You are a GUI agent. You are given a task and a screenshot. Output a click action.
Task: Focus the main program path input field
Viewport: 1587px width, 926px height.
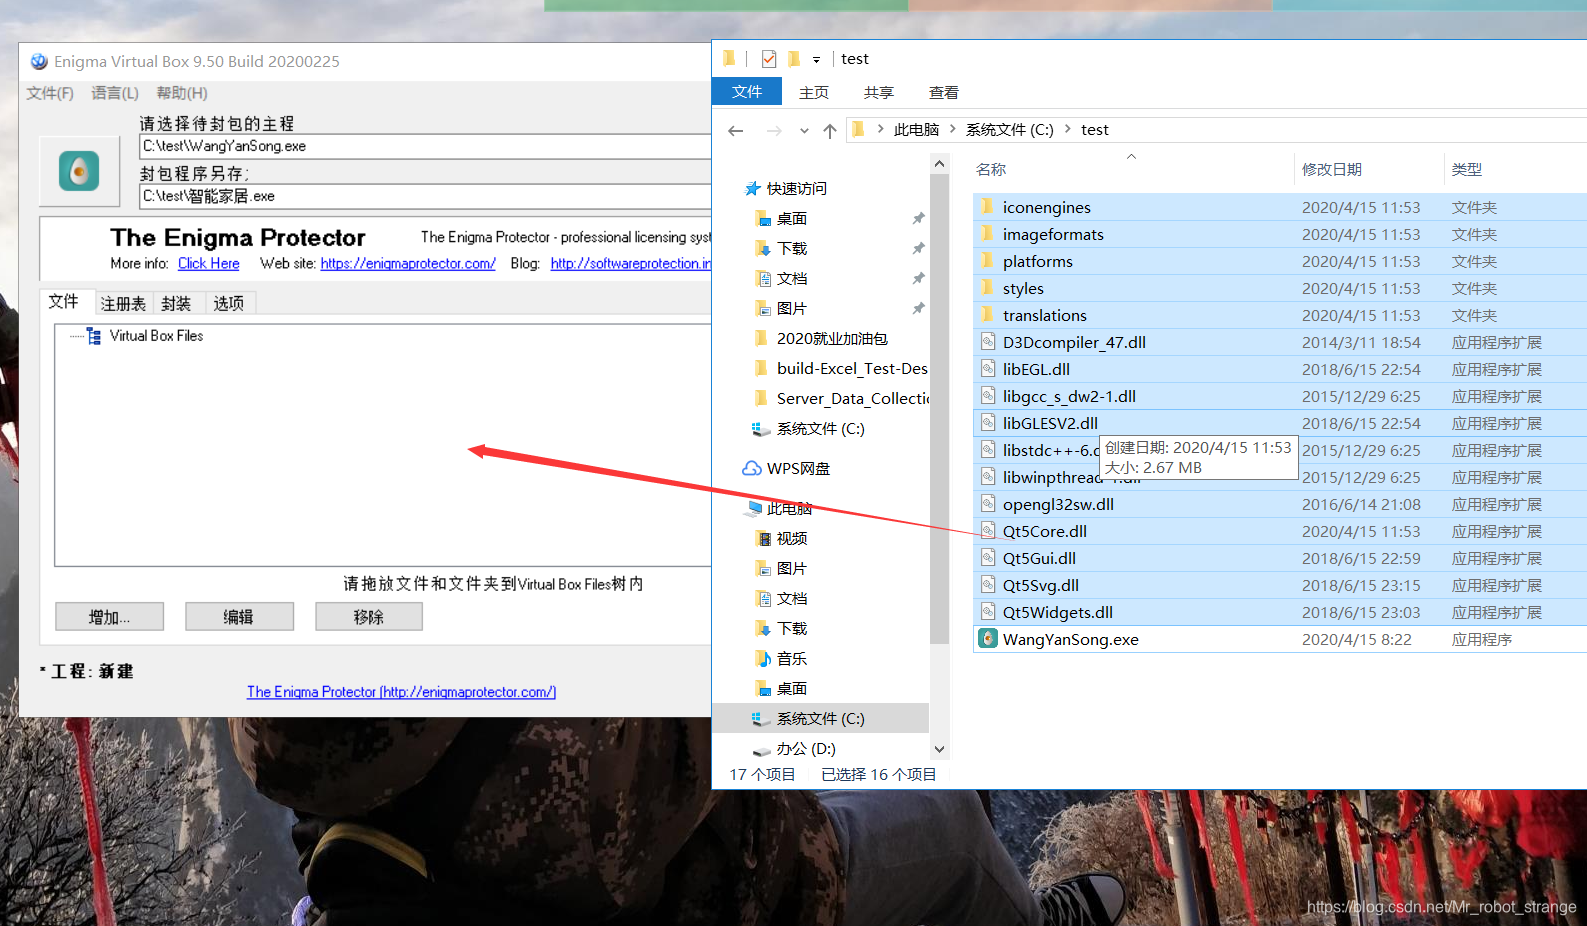click(425, 146)
